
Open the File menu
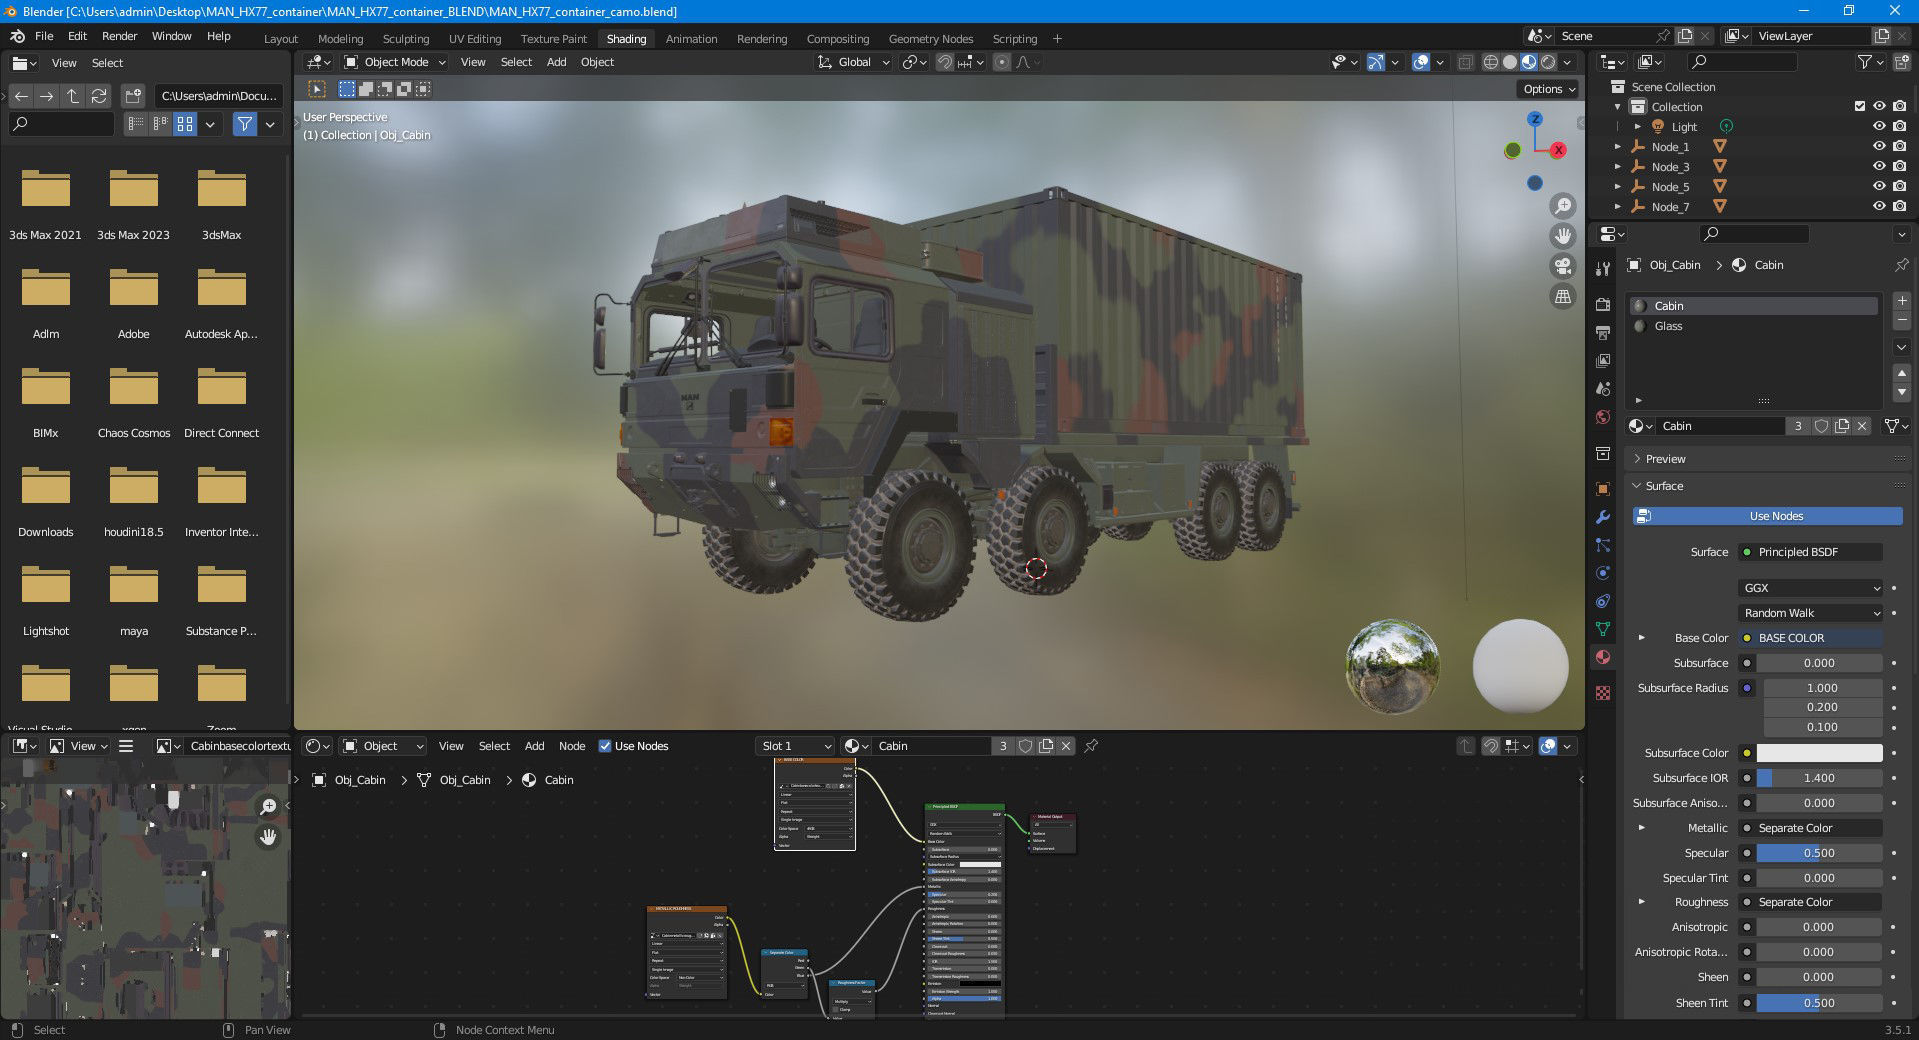pyautogui.click(x=44, y=36)
